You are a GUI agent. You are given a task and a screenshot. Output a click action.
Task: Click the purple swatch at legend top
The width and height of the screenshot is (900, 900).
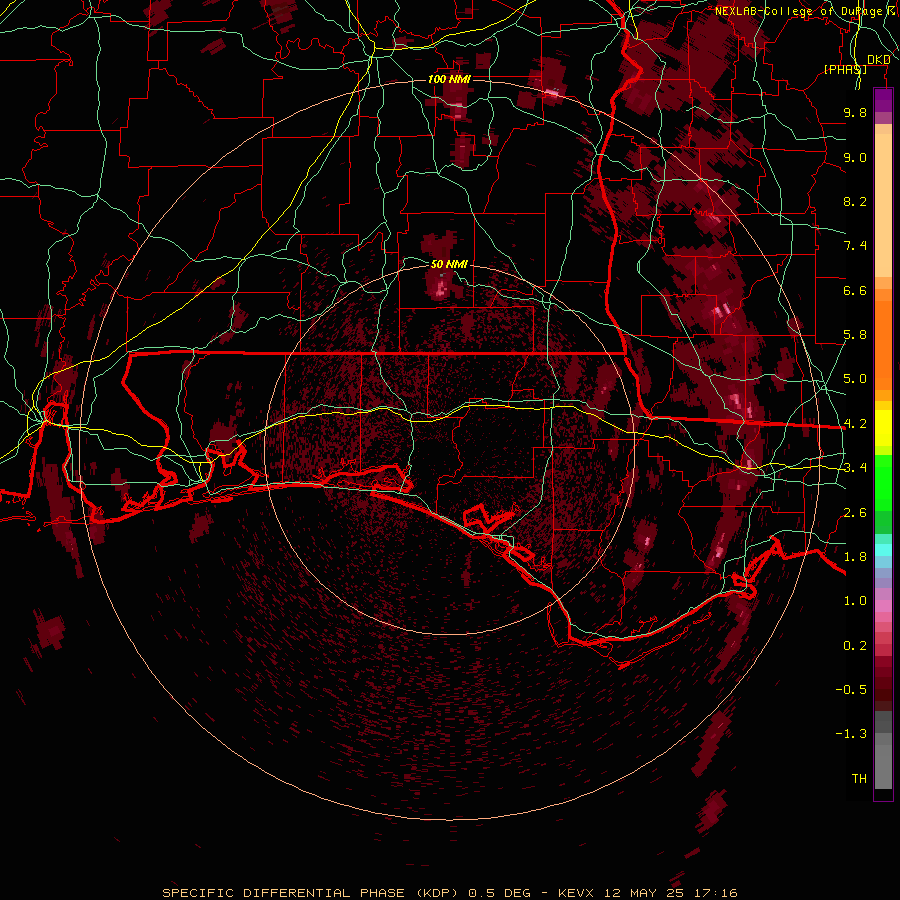pyautogui.click(x=883, y=100)
